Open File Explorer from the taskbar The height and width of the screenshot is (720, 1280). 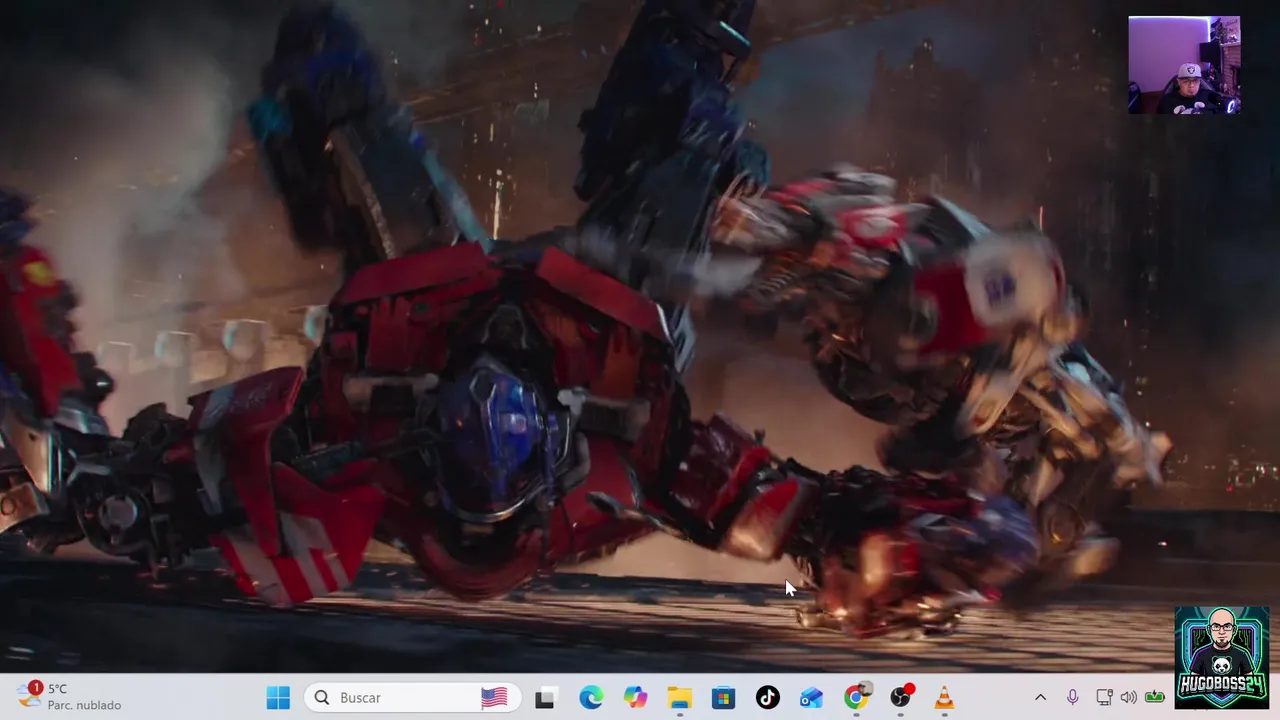(x=679, y=697)
